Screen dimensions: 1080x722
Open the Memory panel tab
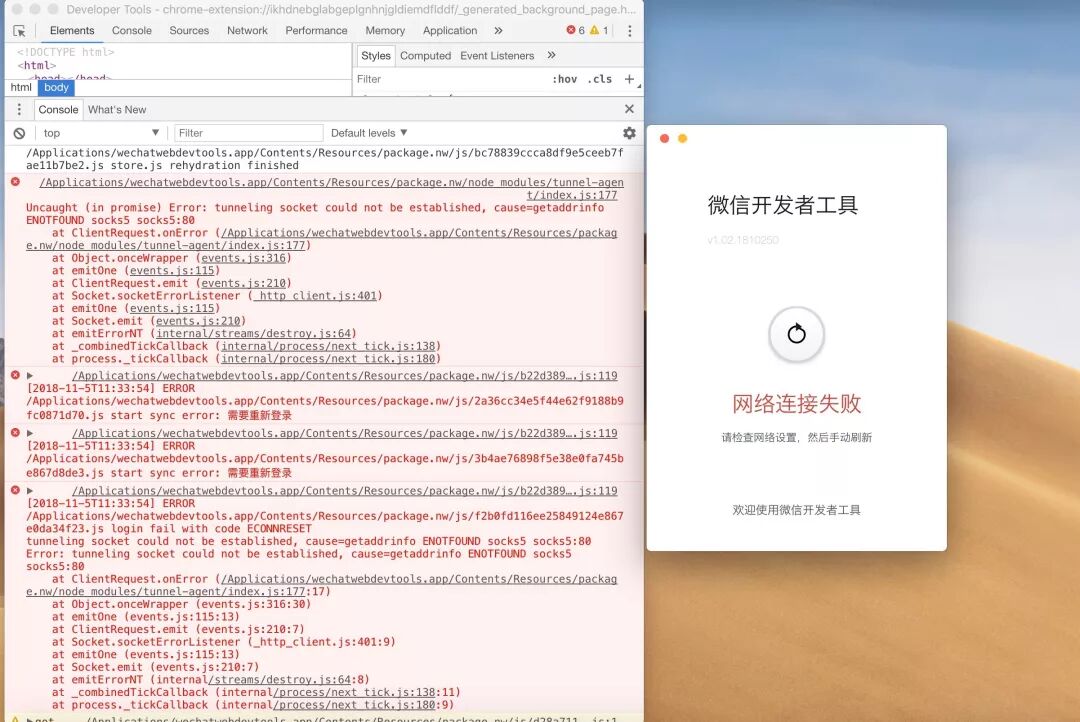385,31
